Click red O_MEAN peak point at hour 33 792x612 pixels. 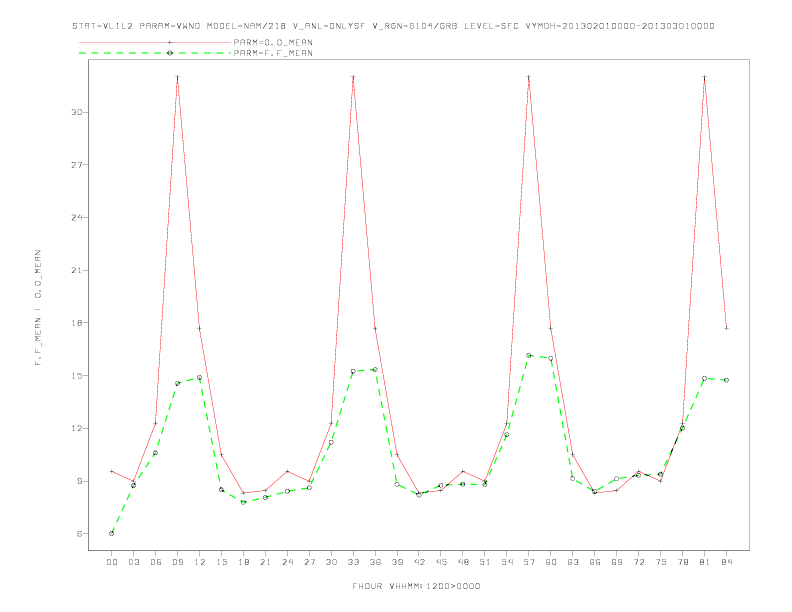click(x=353, y=77)
